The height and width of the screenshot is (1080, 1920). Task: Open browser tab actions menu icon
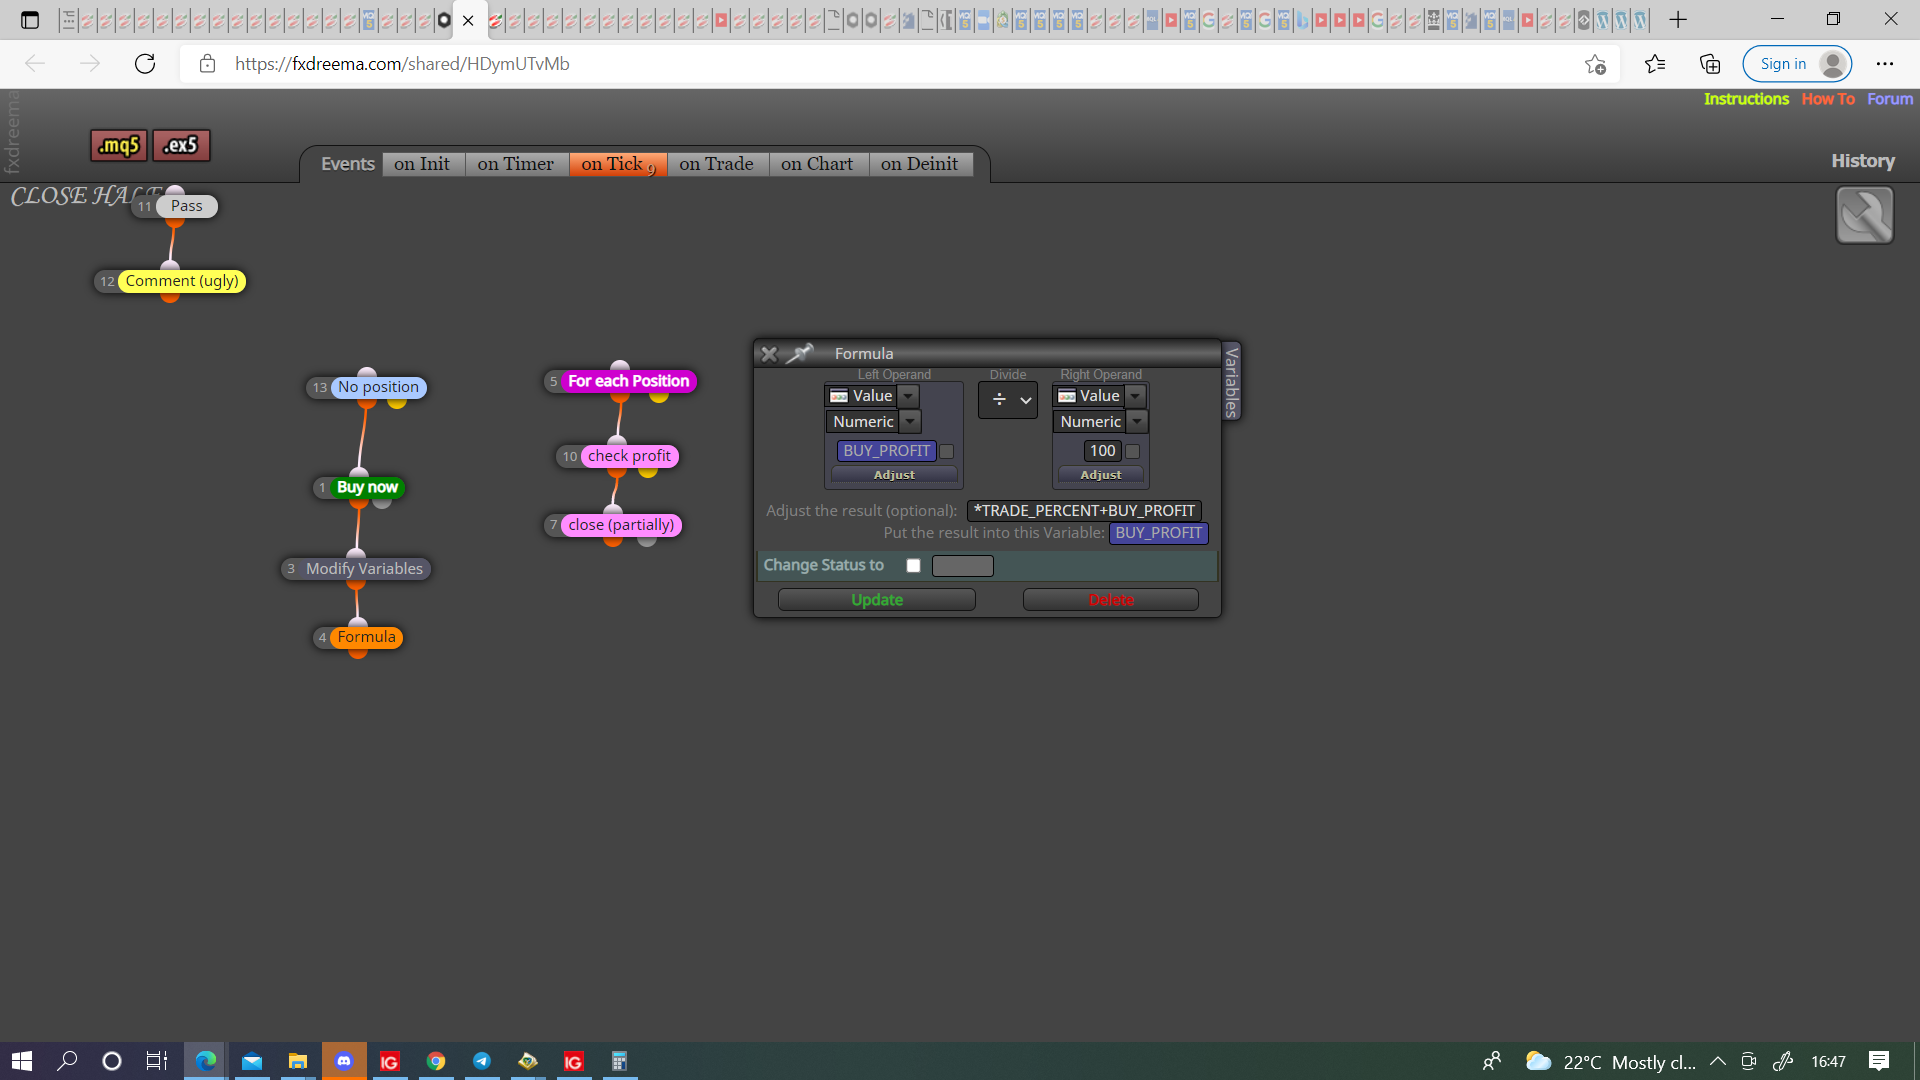click(x=30, y=20)
